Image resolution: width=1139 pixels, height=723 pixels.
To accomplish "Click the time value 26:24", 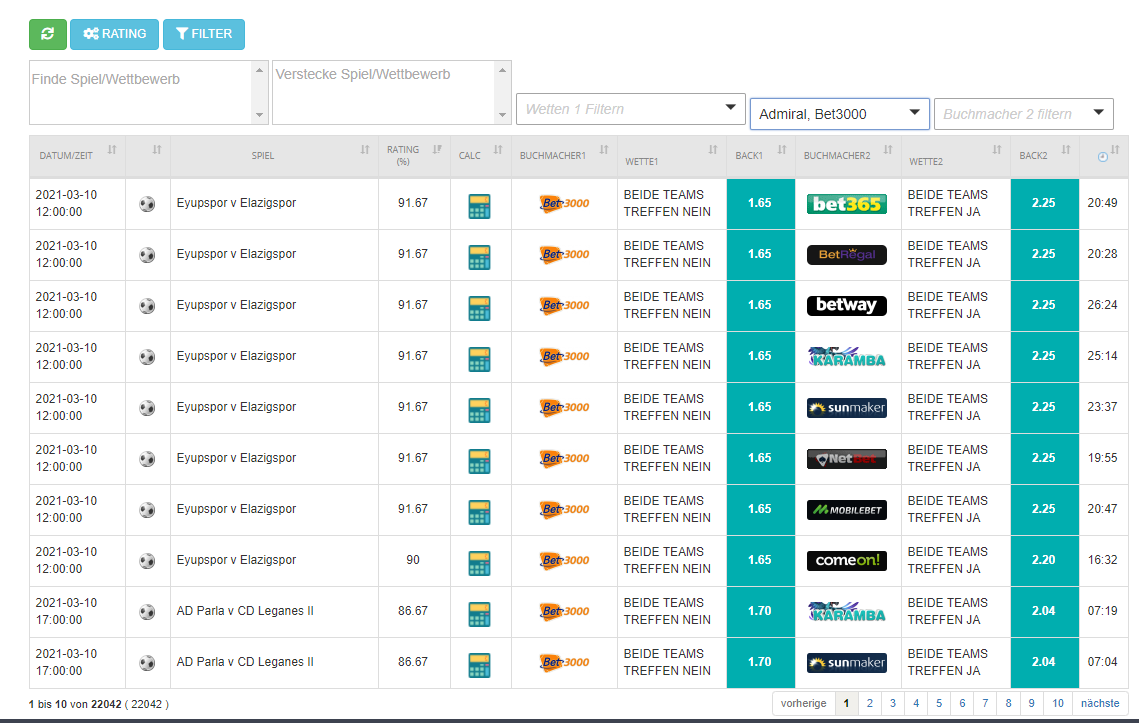I will pyautogui.click(x=1103, y=305).
